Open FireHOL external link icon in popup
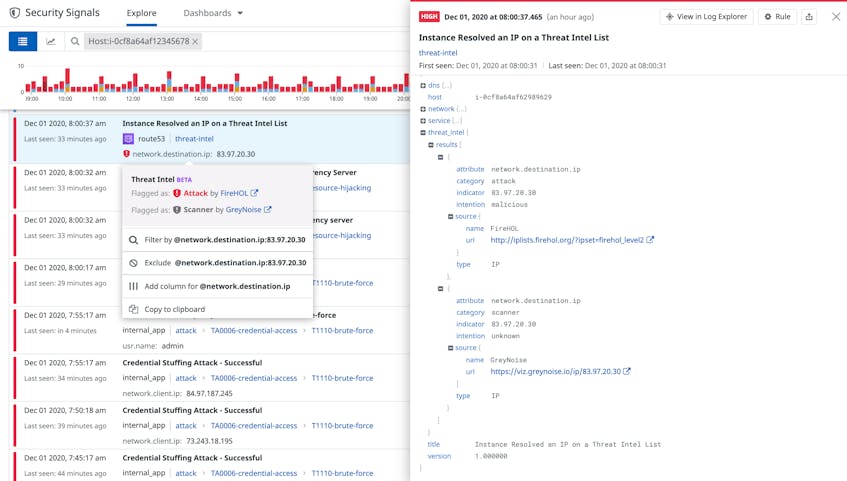Image resolution: width=847 pixels, height=481 pixels. pyautogui.click(x=254, y=193)
